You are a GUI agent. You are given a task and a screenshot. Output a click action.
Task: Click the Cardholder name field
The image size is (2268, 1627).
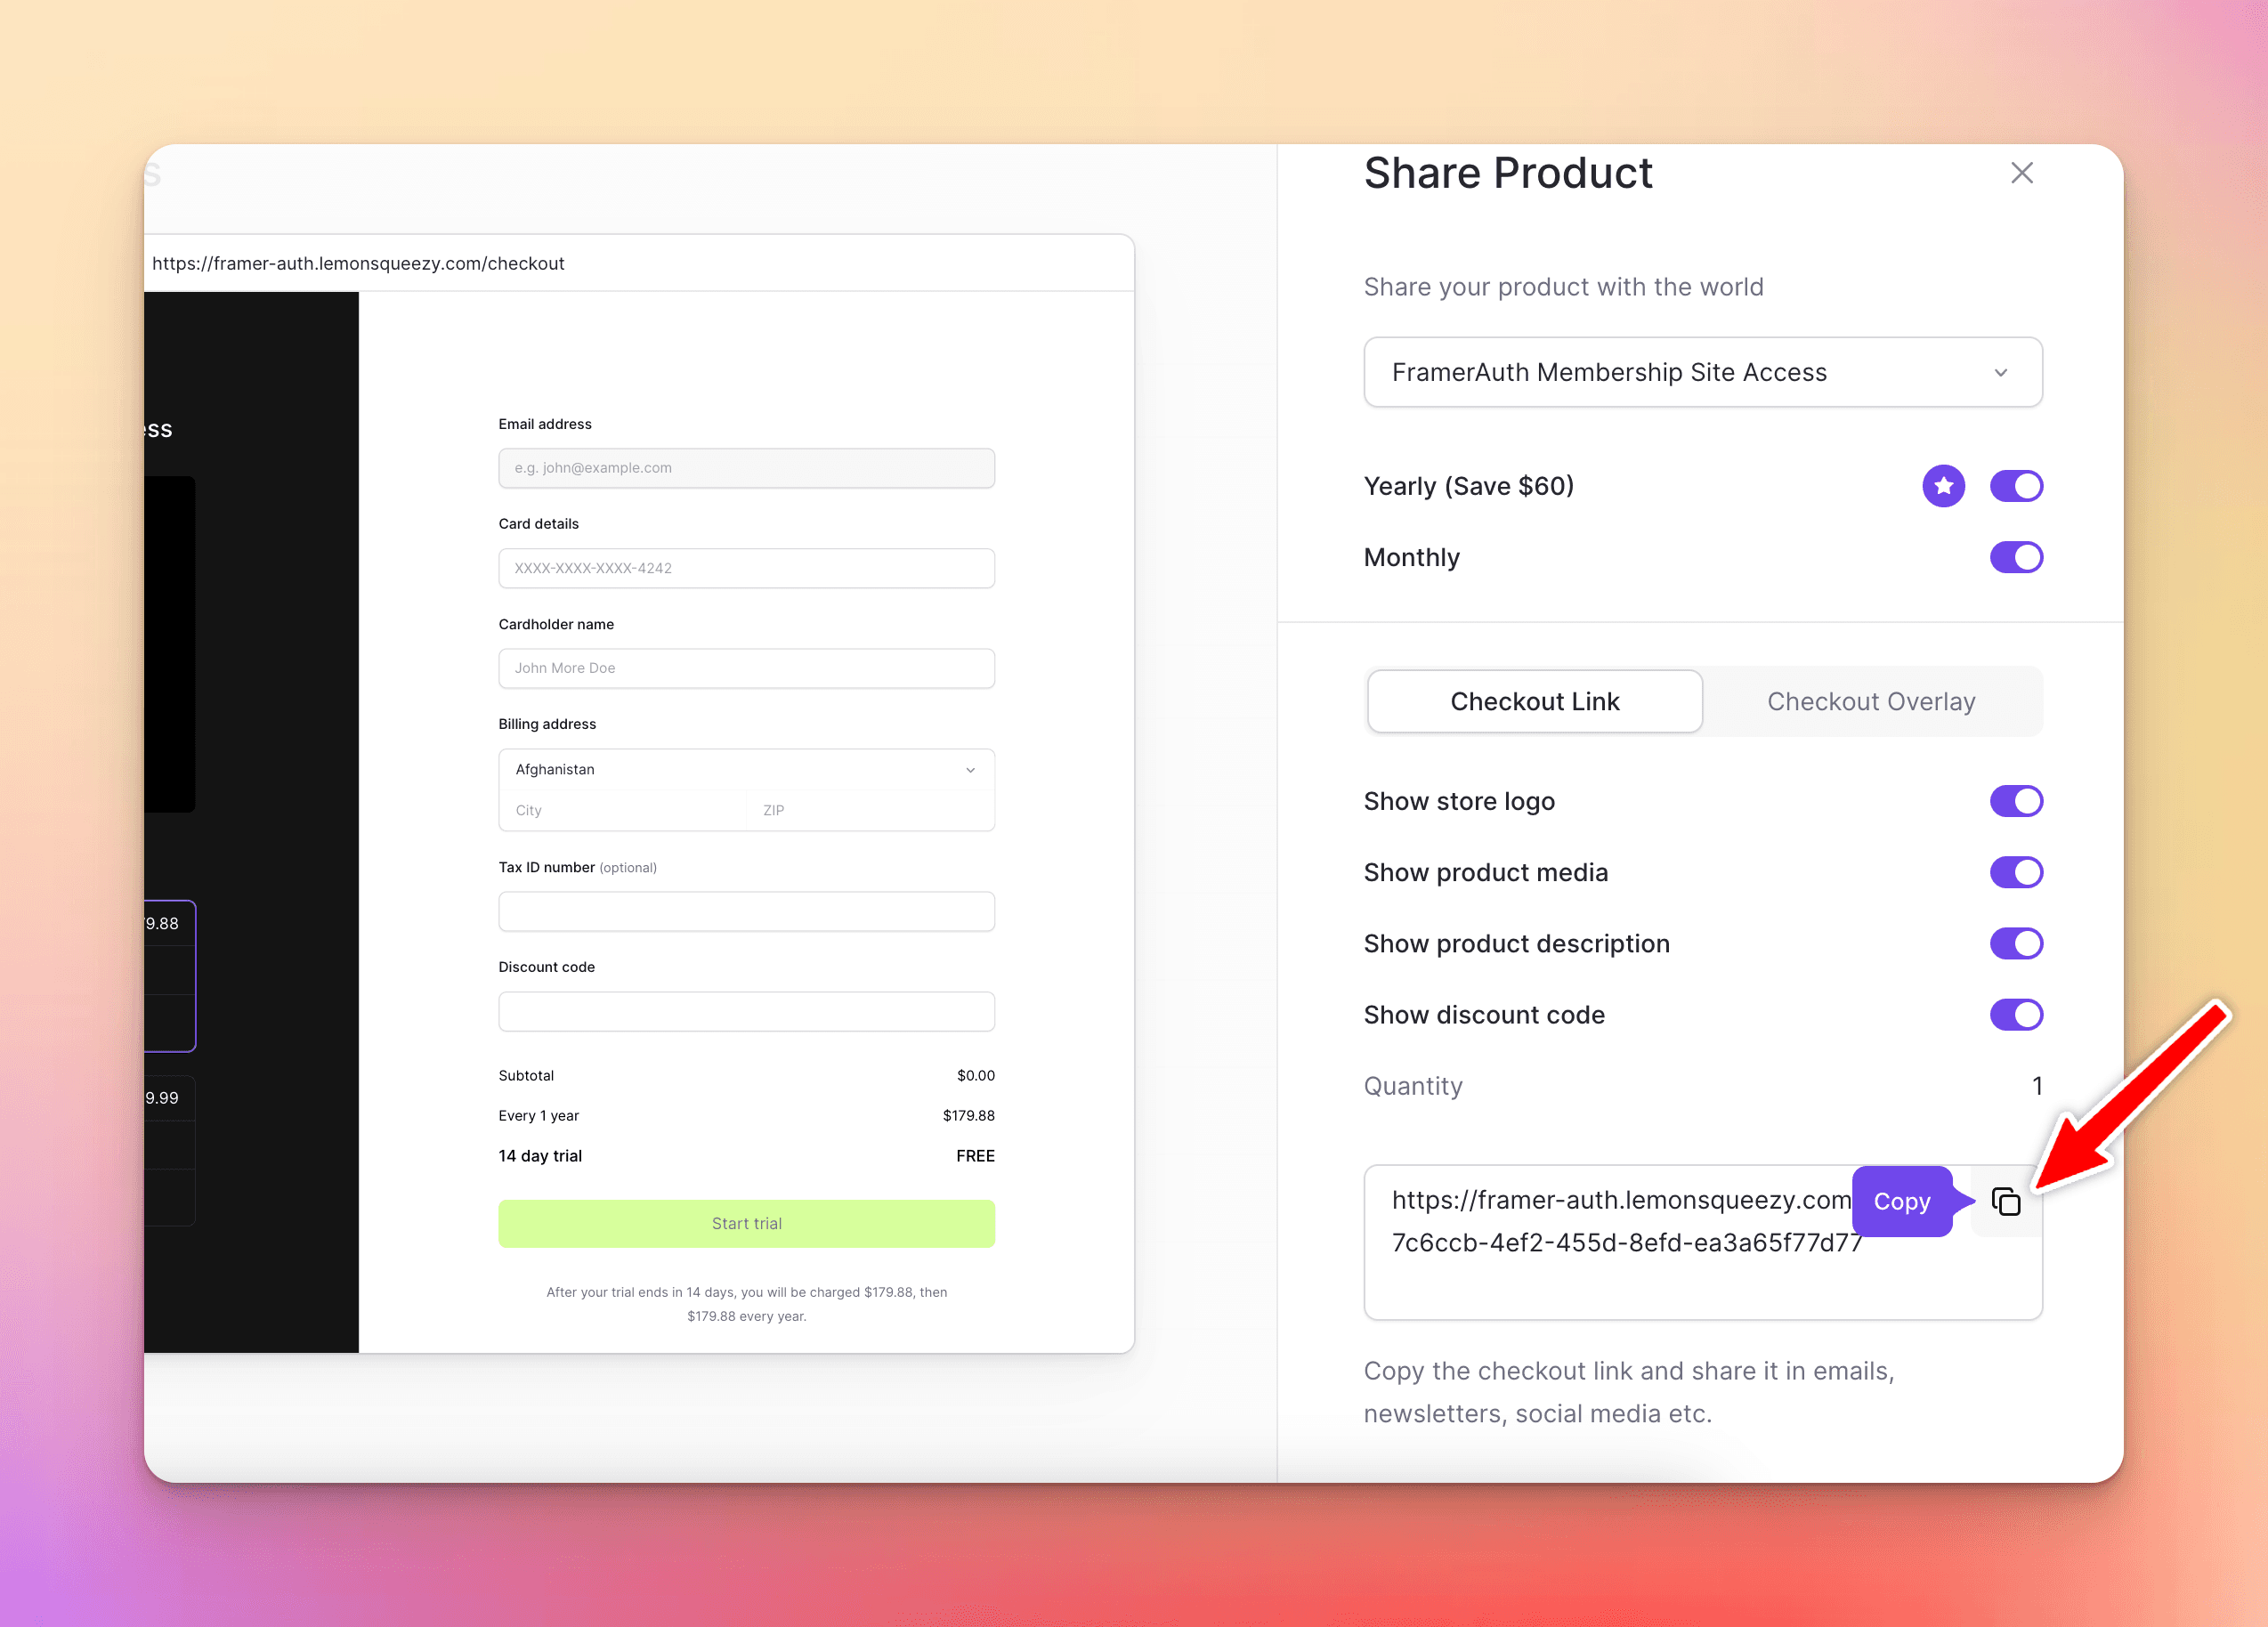[x=746, y=668]
